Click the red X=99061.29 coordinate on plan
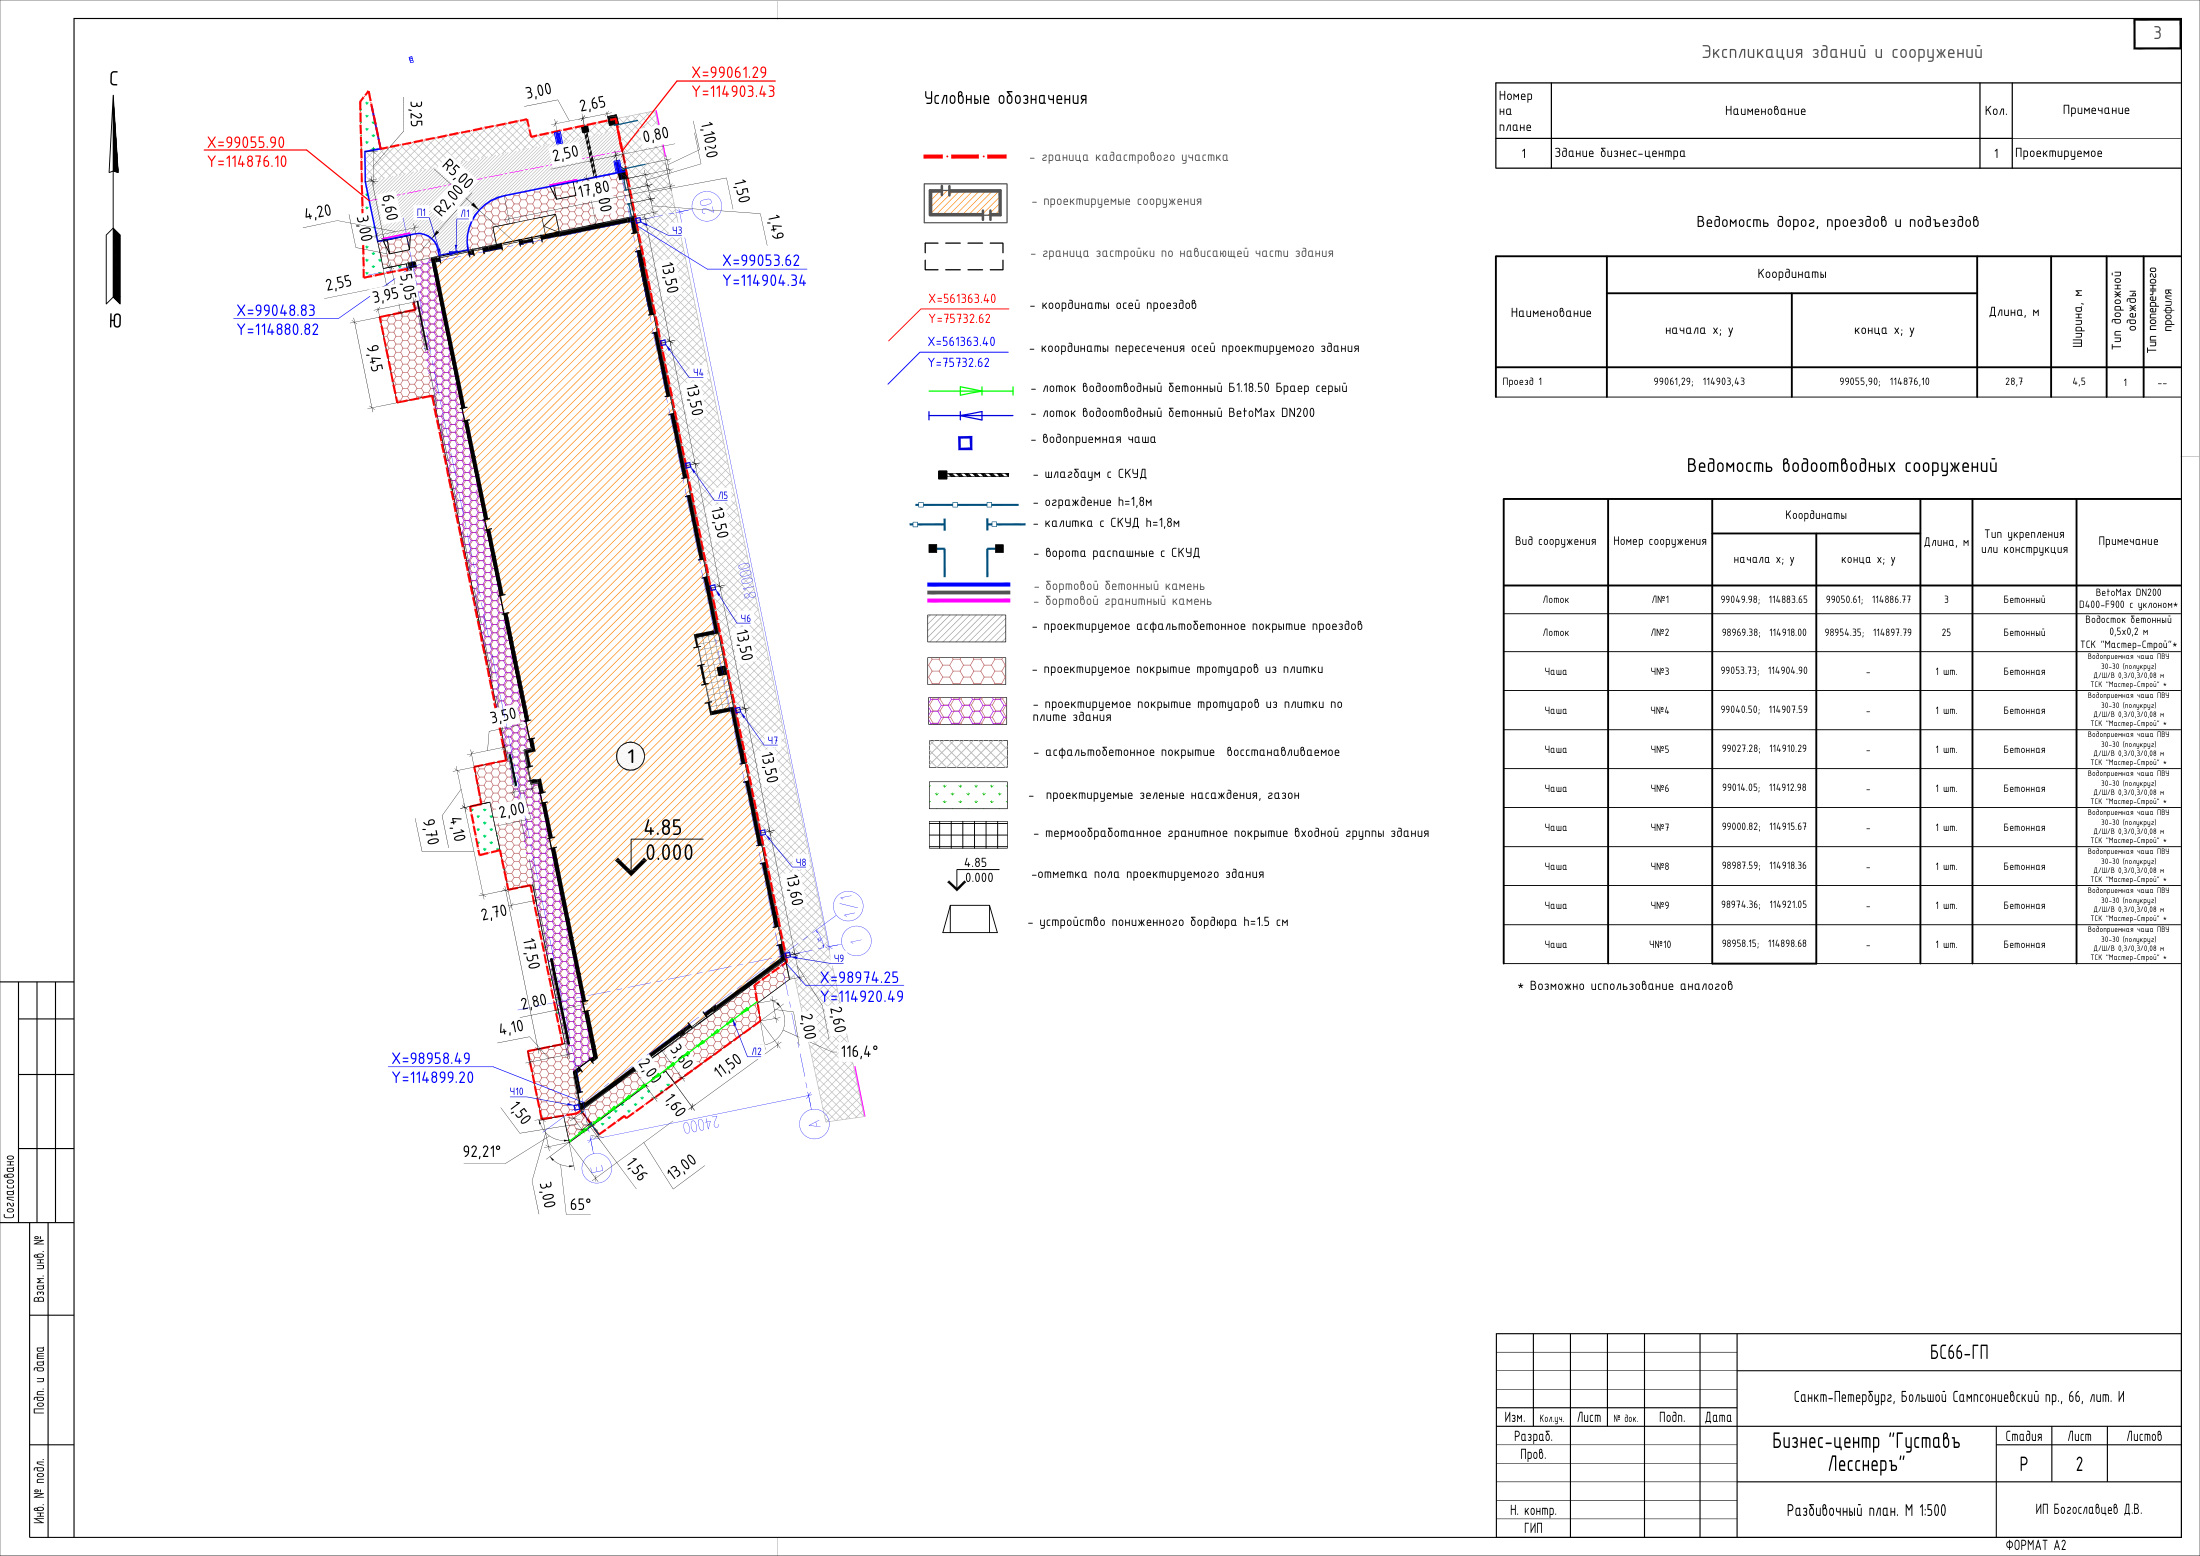Viewport: 2200px width, 1556px height. [x=729, y=73]
